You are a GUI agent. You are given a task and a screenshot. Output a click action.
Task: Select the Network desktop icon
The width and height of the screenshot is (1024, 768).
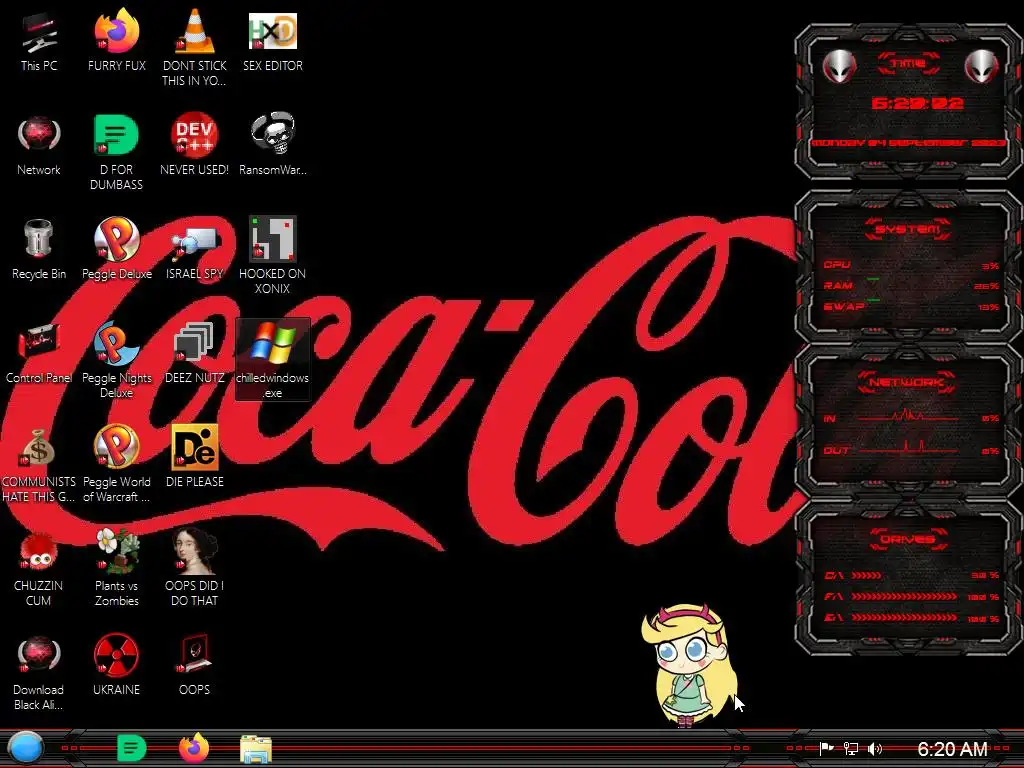coord(39,146)
